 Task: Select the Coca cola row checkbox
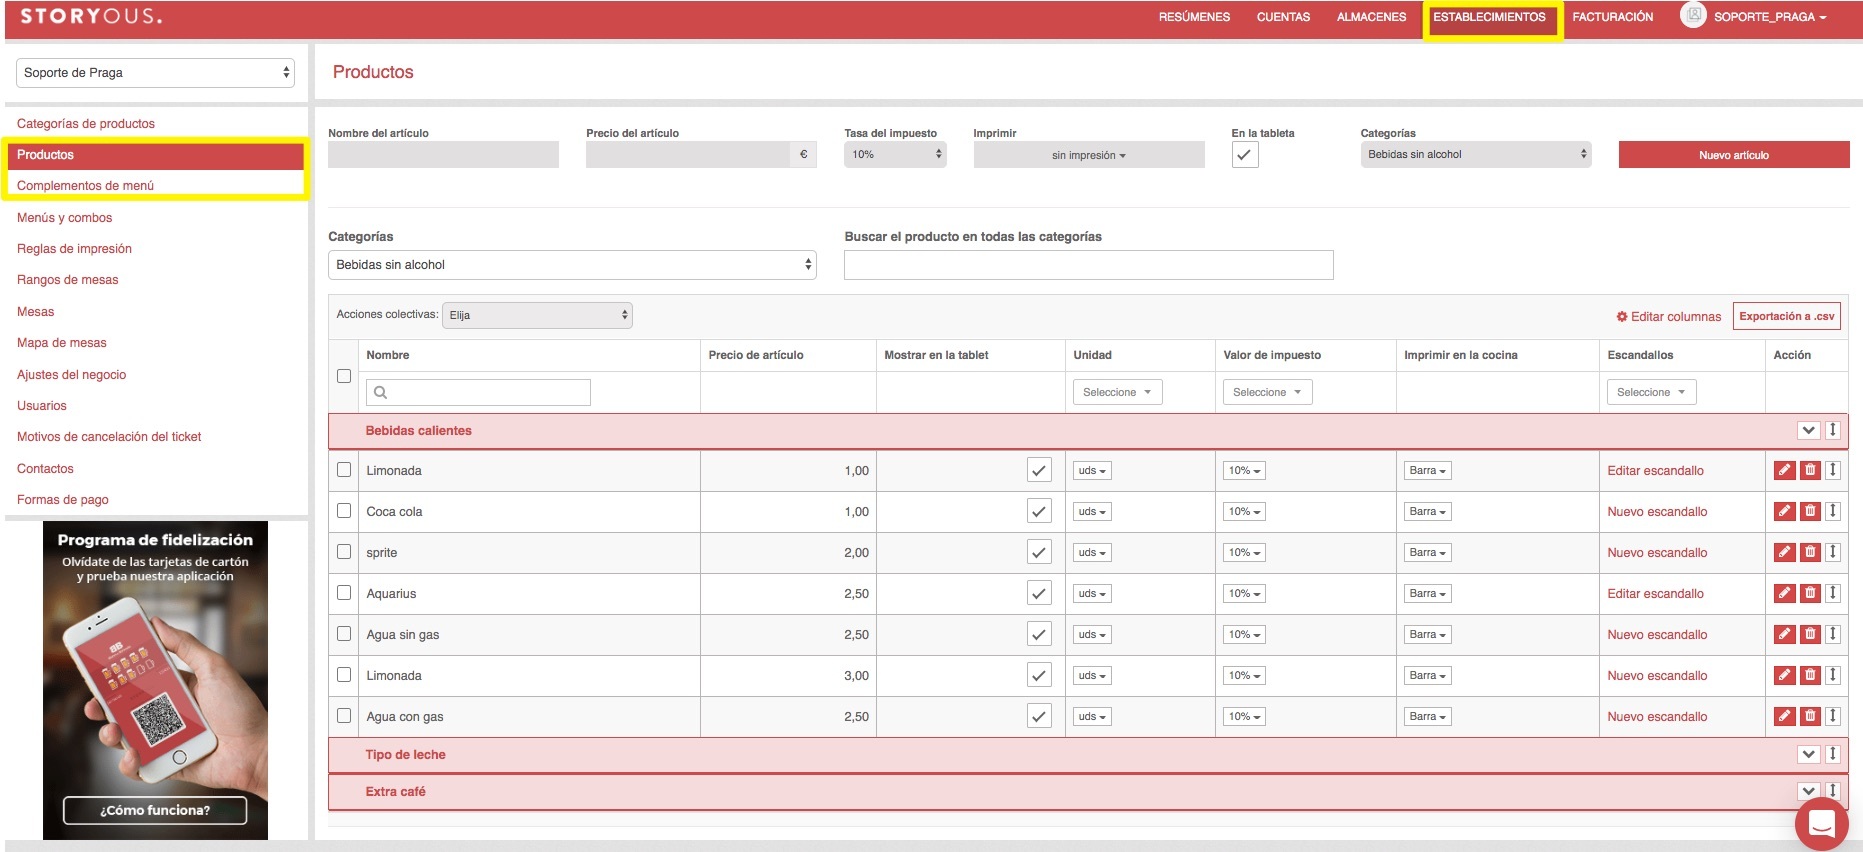pos(344,511)
